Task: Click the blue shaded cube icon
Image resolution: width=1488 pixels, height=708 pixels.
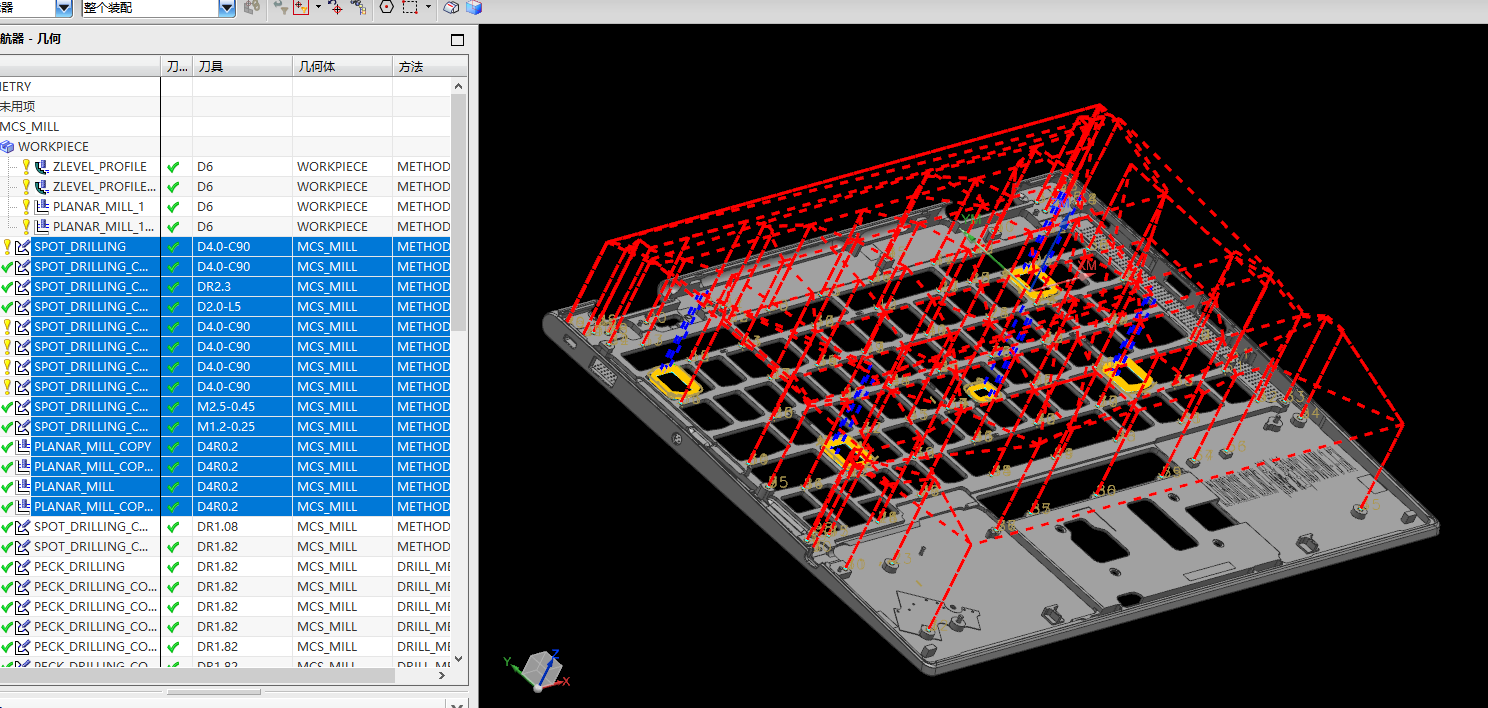Action: [x=473, y=7]
